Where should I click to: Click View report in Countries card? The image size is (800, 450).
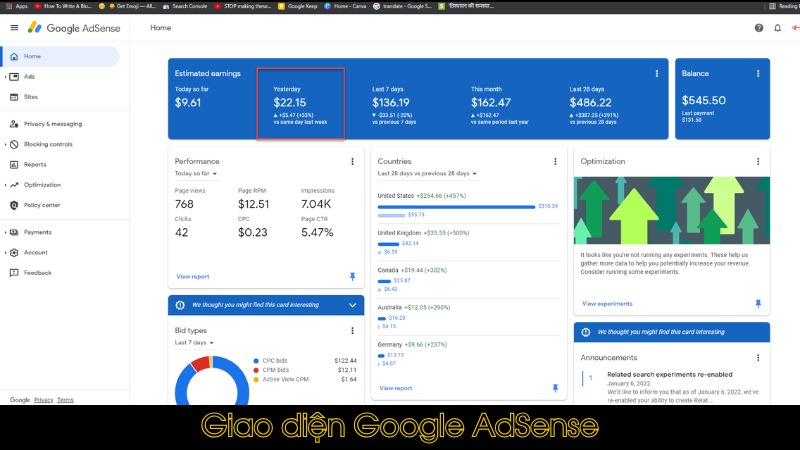click(395, 388)
